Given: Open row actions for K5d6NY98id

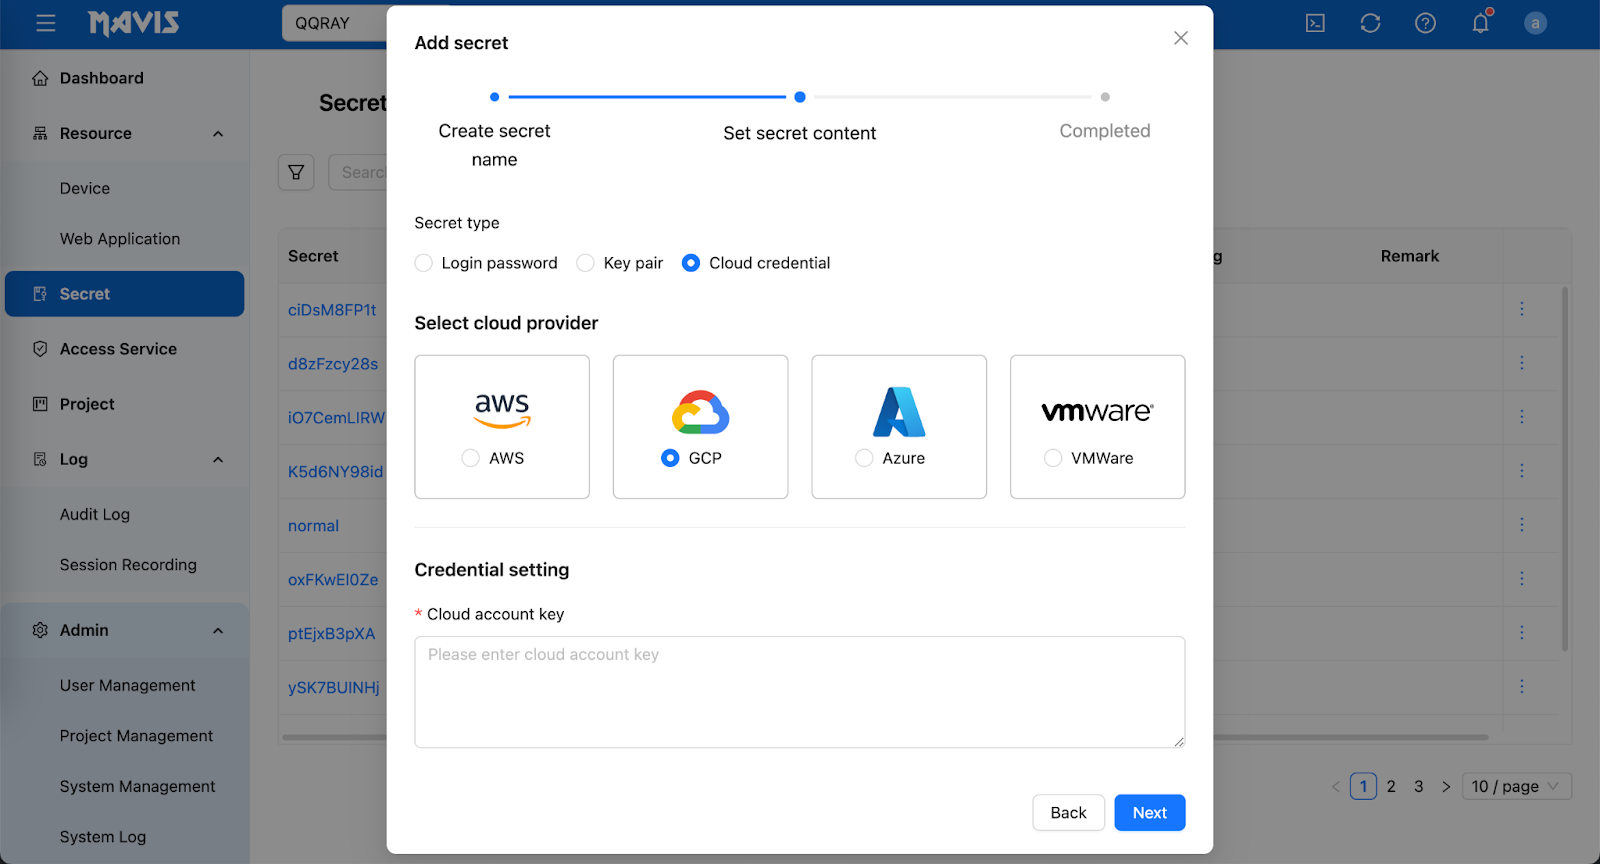Looking at the screenshot, I should point(1522,471).
